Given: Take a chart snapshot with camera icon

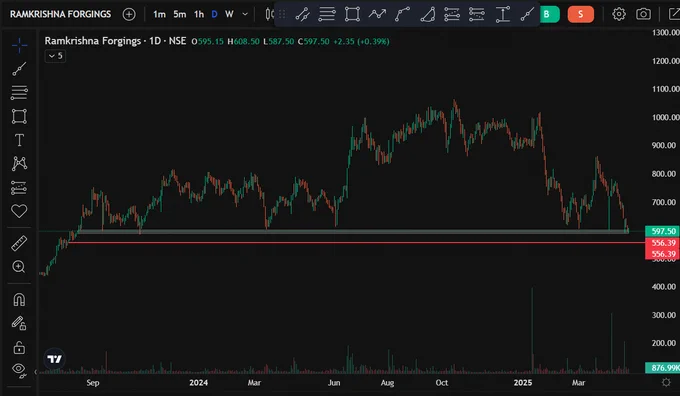Looking at the screenshot, I should (643, 14).
